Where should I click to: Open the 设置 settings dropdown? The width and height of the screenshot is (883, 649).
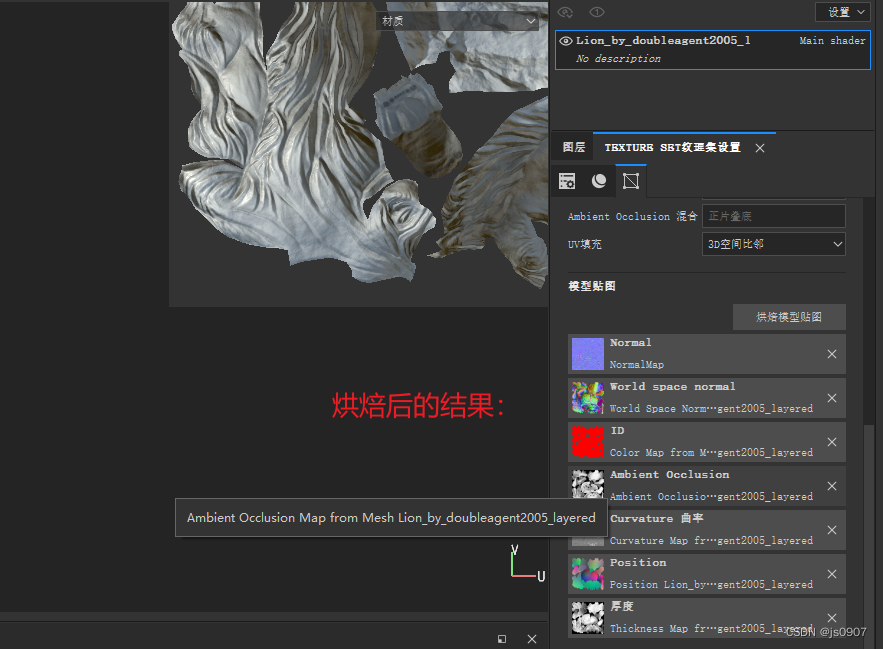[841, 12]
